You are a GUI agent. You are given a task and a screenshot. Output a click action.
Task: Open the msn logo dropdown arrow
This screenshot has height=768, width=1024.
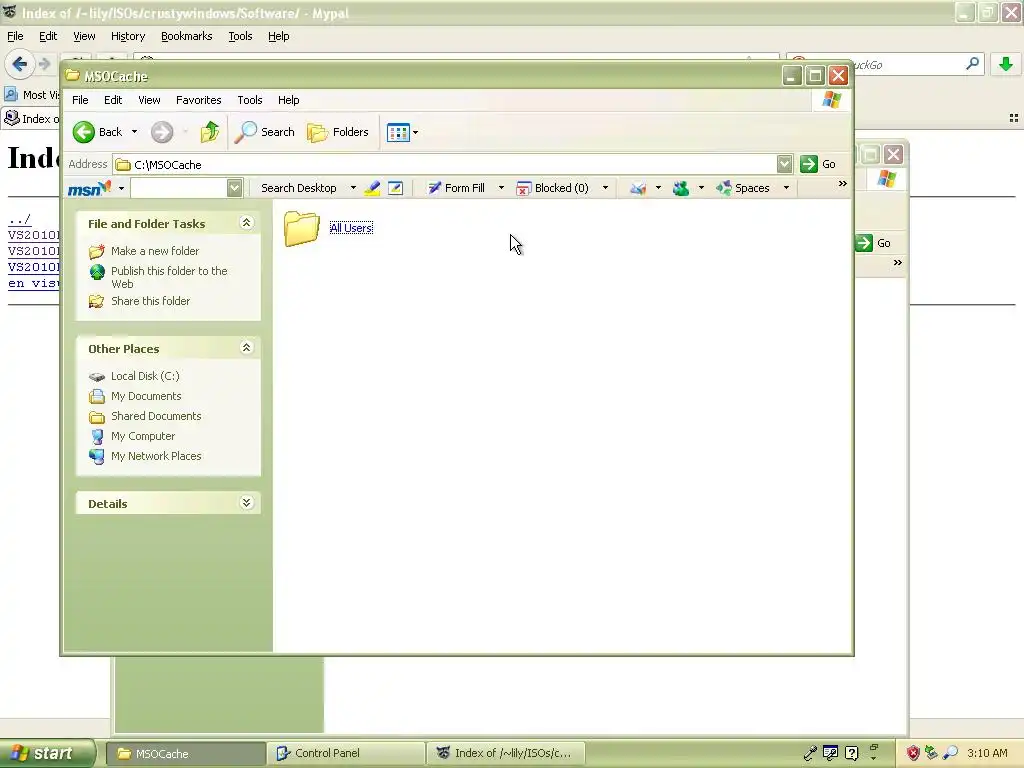coord(121,188)
